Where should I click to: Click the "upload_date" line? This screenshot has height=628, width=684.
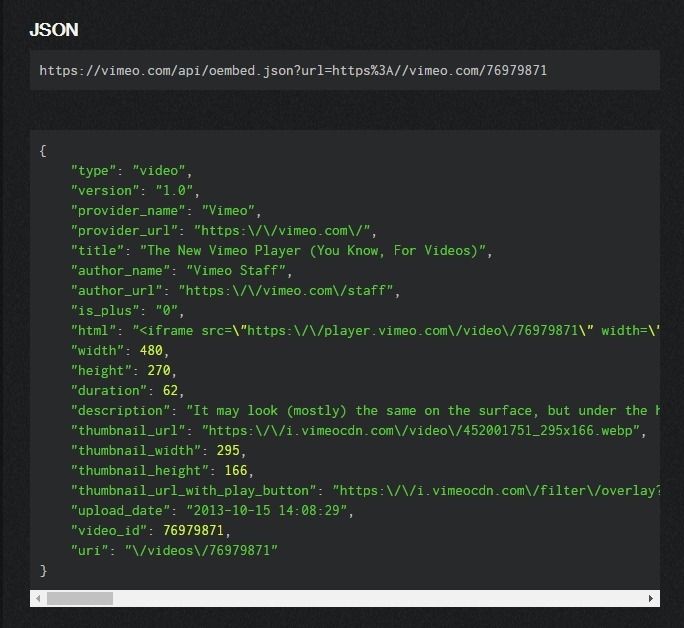click(x=212, y=511)
